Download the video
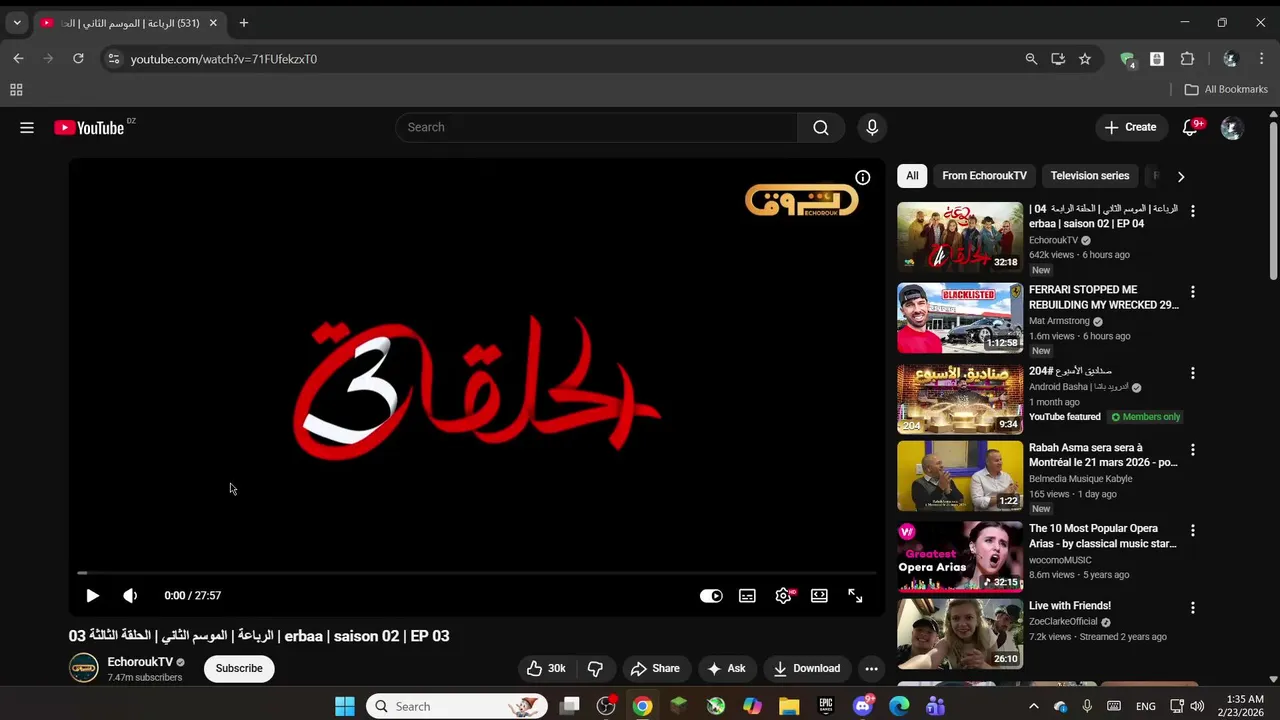1280x720 pixels. [x=807, y=668]
